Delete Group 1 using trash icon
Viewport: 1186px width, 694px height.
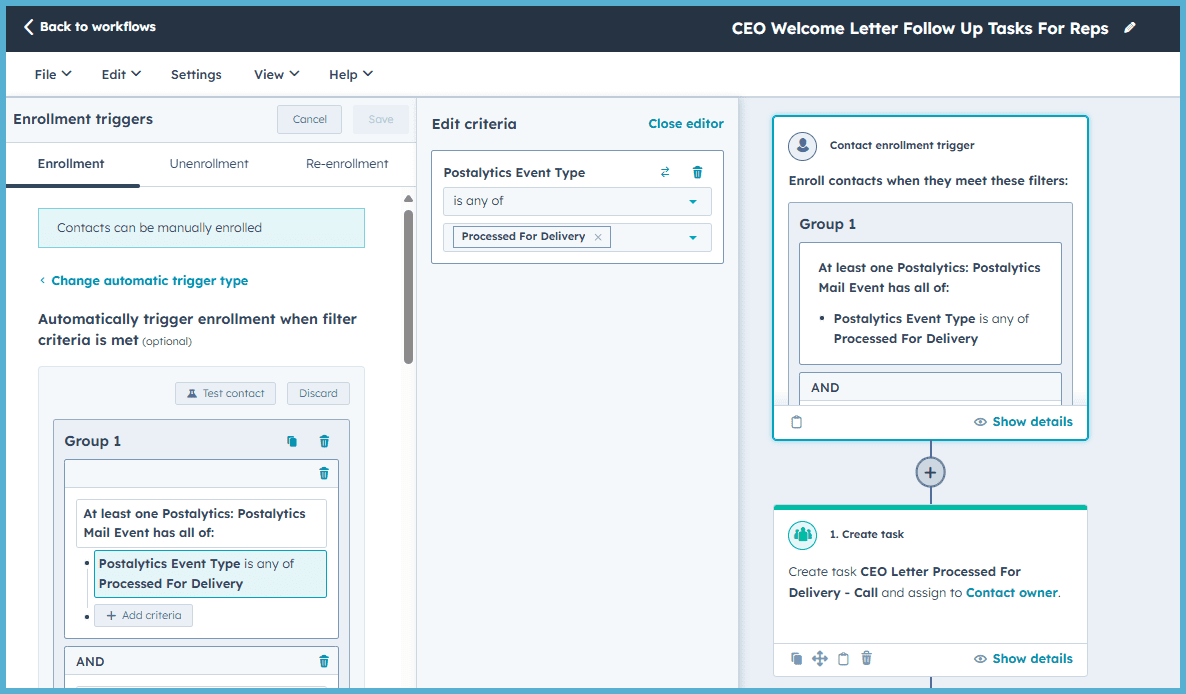click(x=324, y=441)
